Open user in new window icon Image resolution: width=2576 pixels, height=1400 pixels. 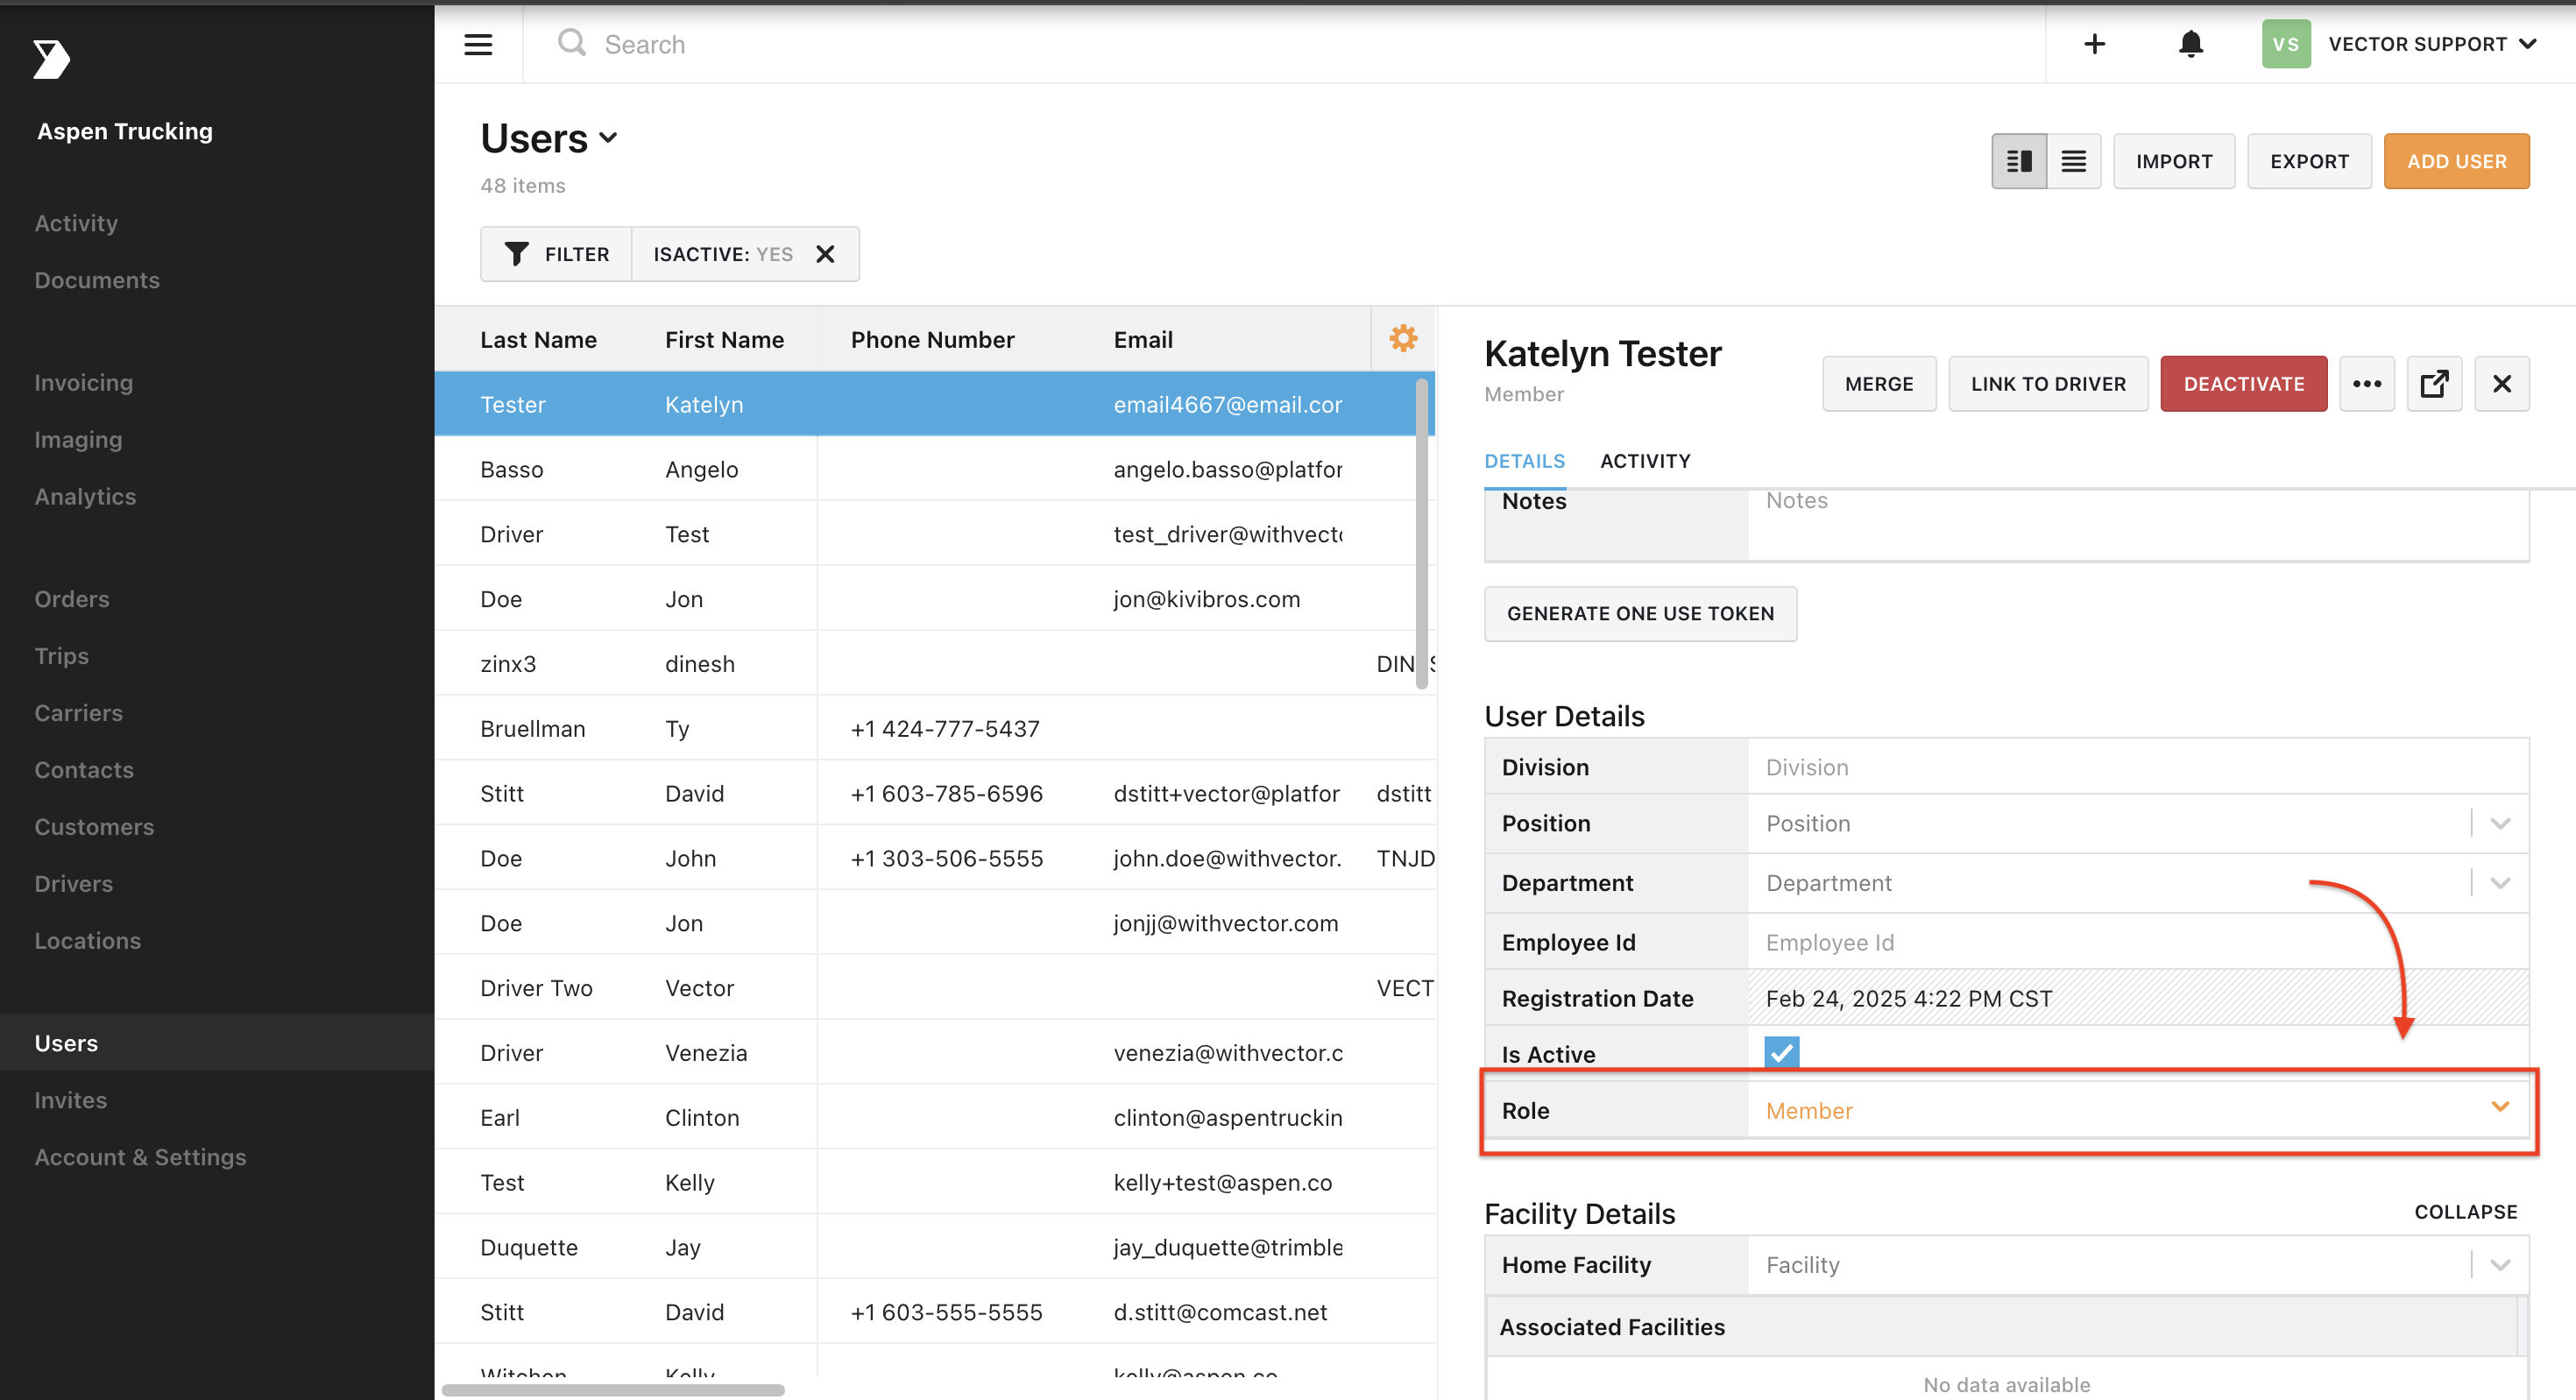pos(2433,384)
